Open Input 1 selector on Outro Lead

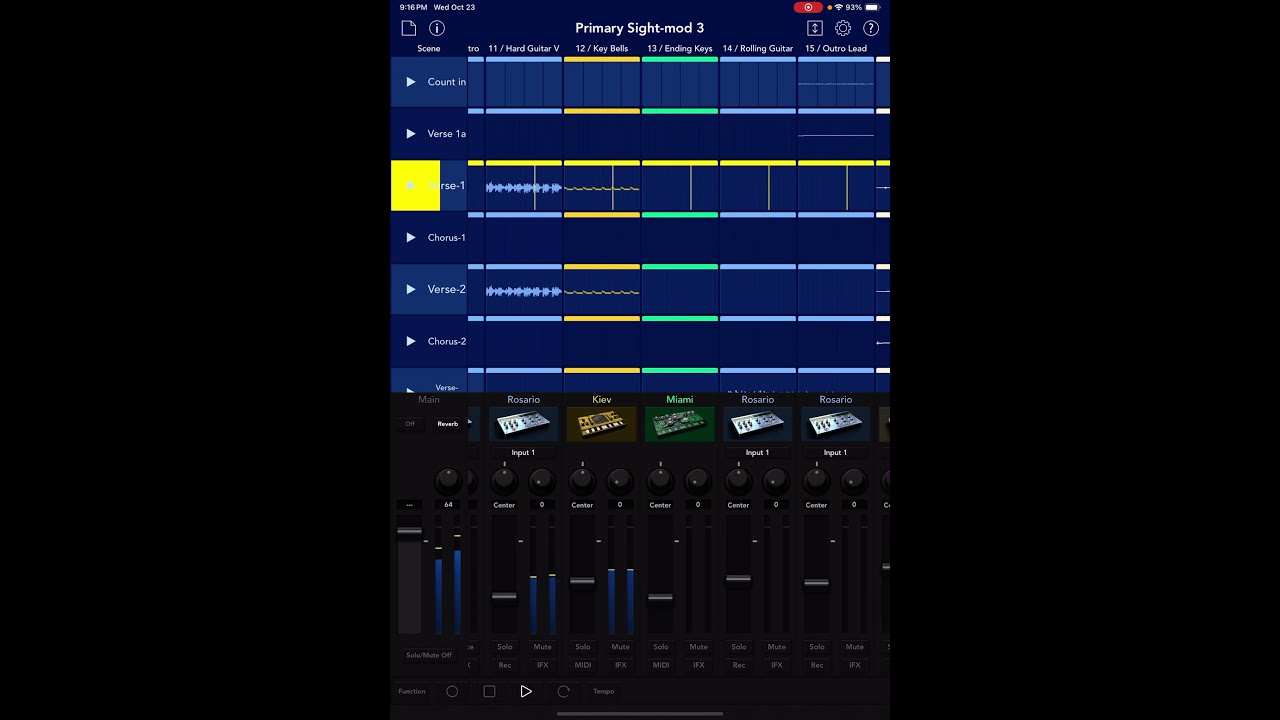pos(835,453)
